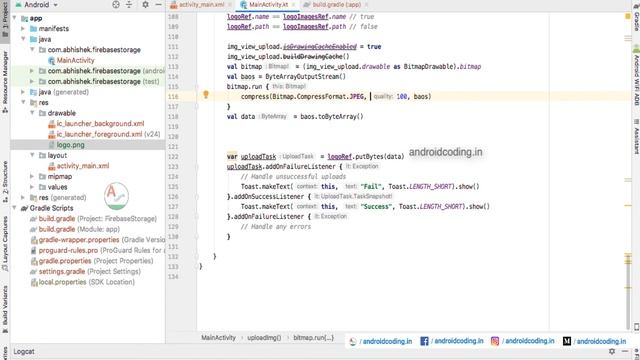Collapse com.abhishek.firebasestorage main package
Image resolution: width=640 pixels, height=360 pixels.
pyautogui.click(x=32, y=50)
